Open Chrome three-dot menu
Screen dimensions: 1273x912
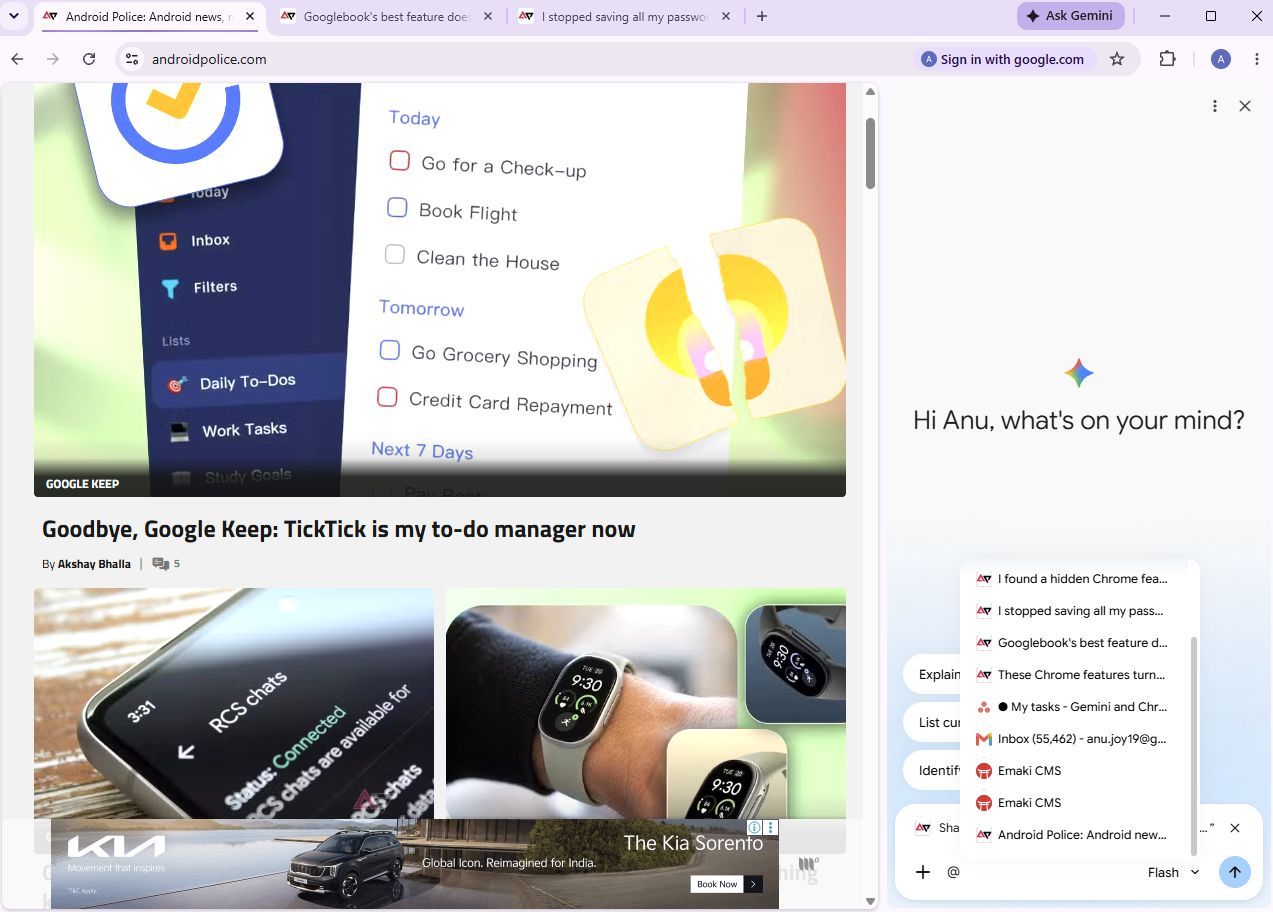click(x=1257, y=59)
